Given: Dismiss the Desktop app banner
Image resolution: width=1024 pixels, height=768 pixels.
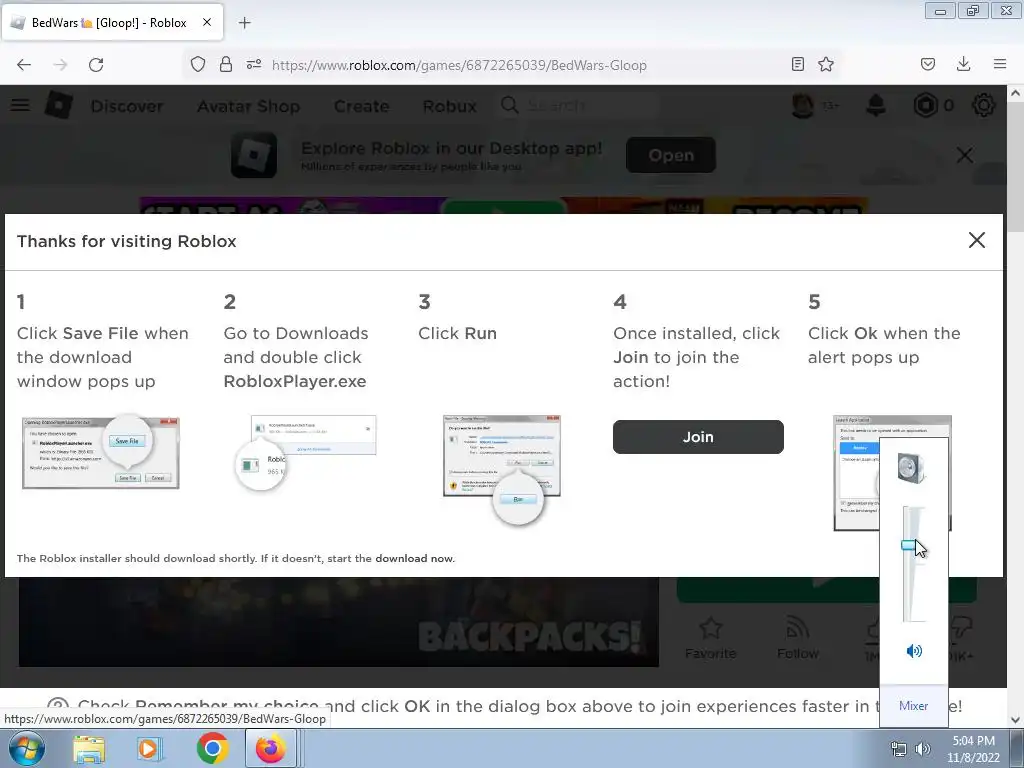Looking at the screenshot, I should pos(965,155).
